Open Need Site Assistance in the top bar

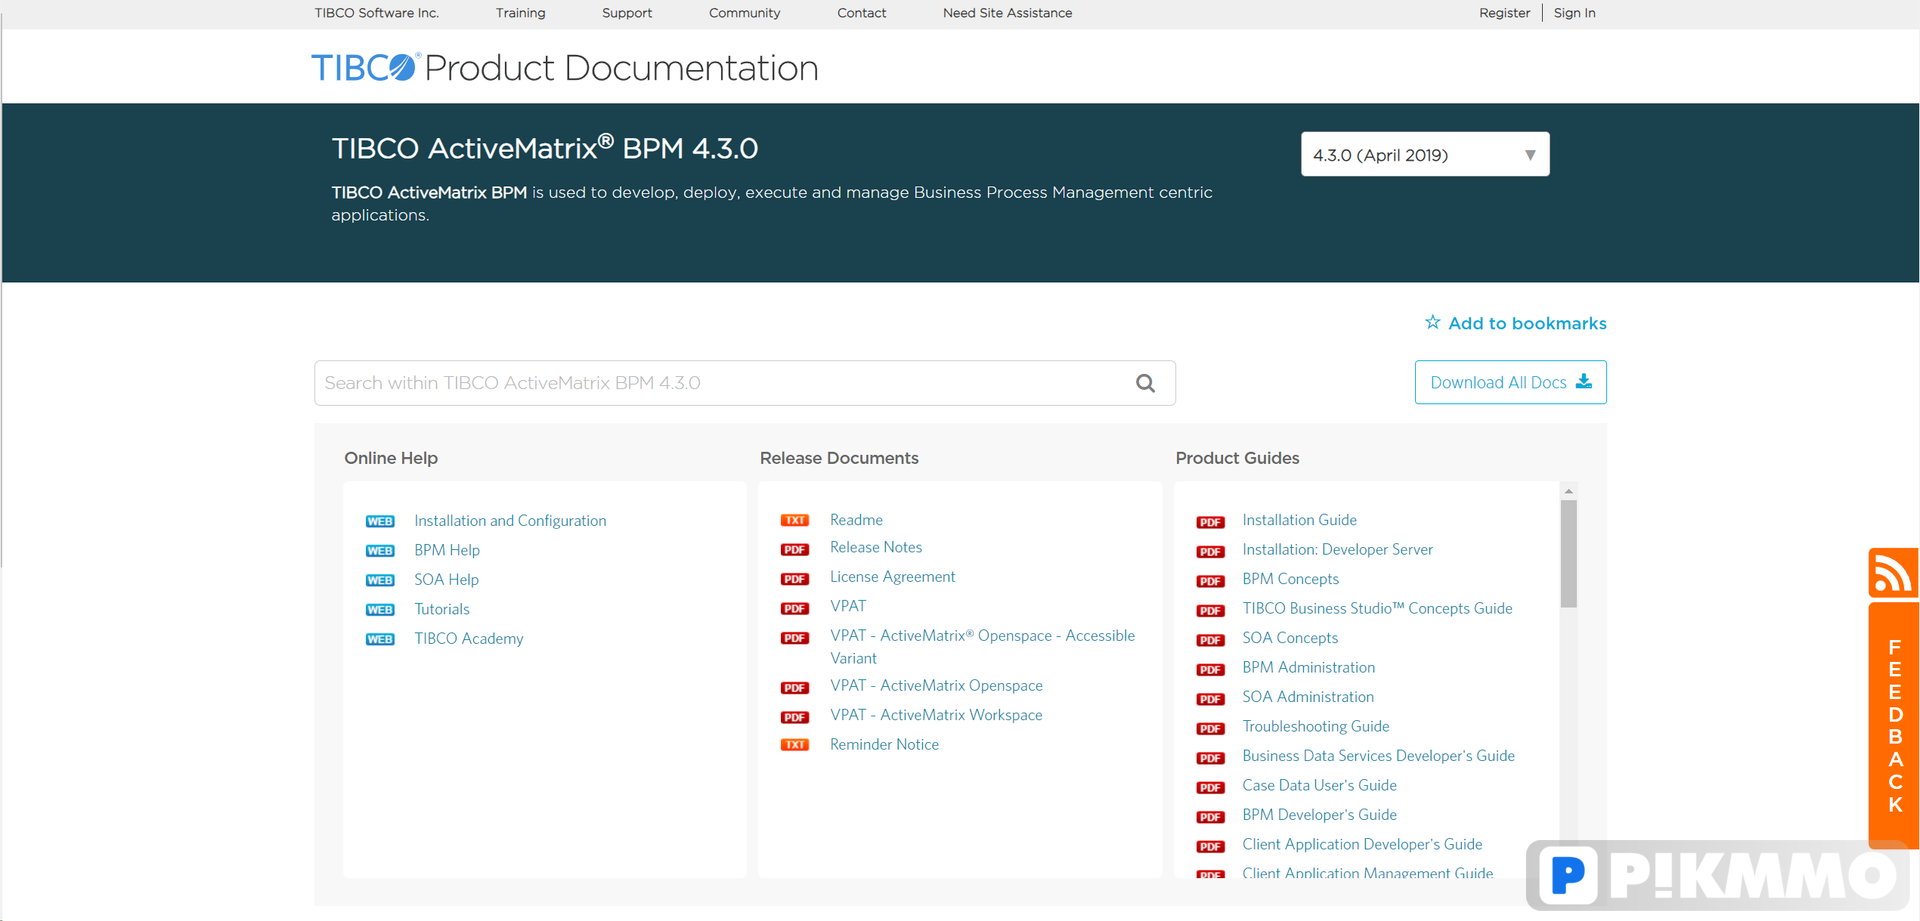[1007, 13]
